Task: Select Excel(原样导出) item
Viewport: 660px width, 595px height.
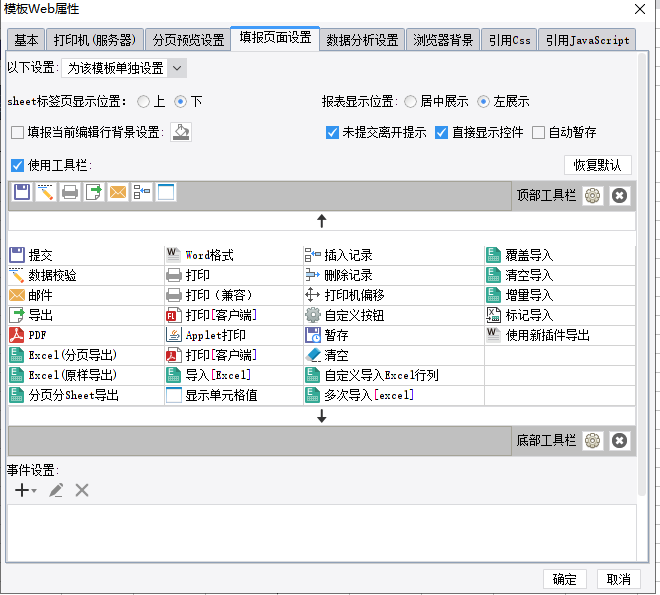Action: [x=86, y=375]
